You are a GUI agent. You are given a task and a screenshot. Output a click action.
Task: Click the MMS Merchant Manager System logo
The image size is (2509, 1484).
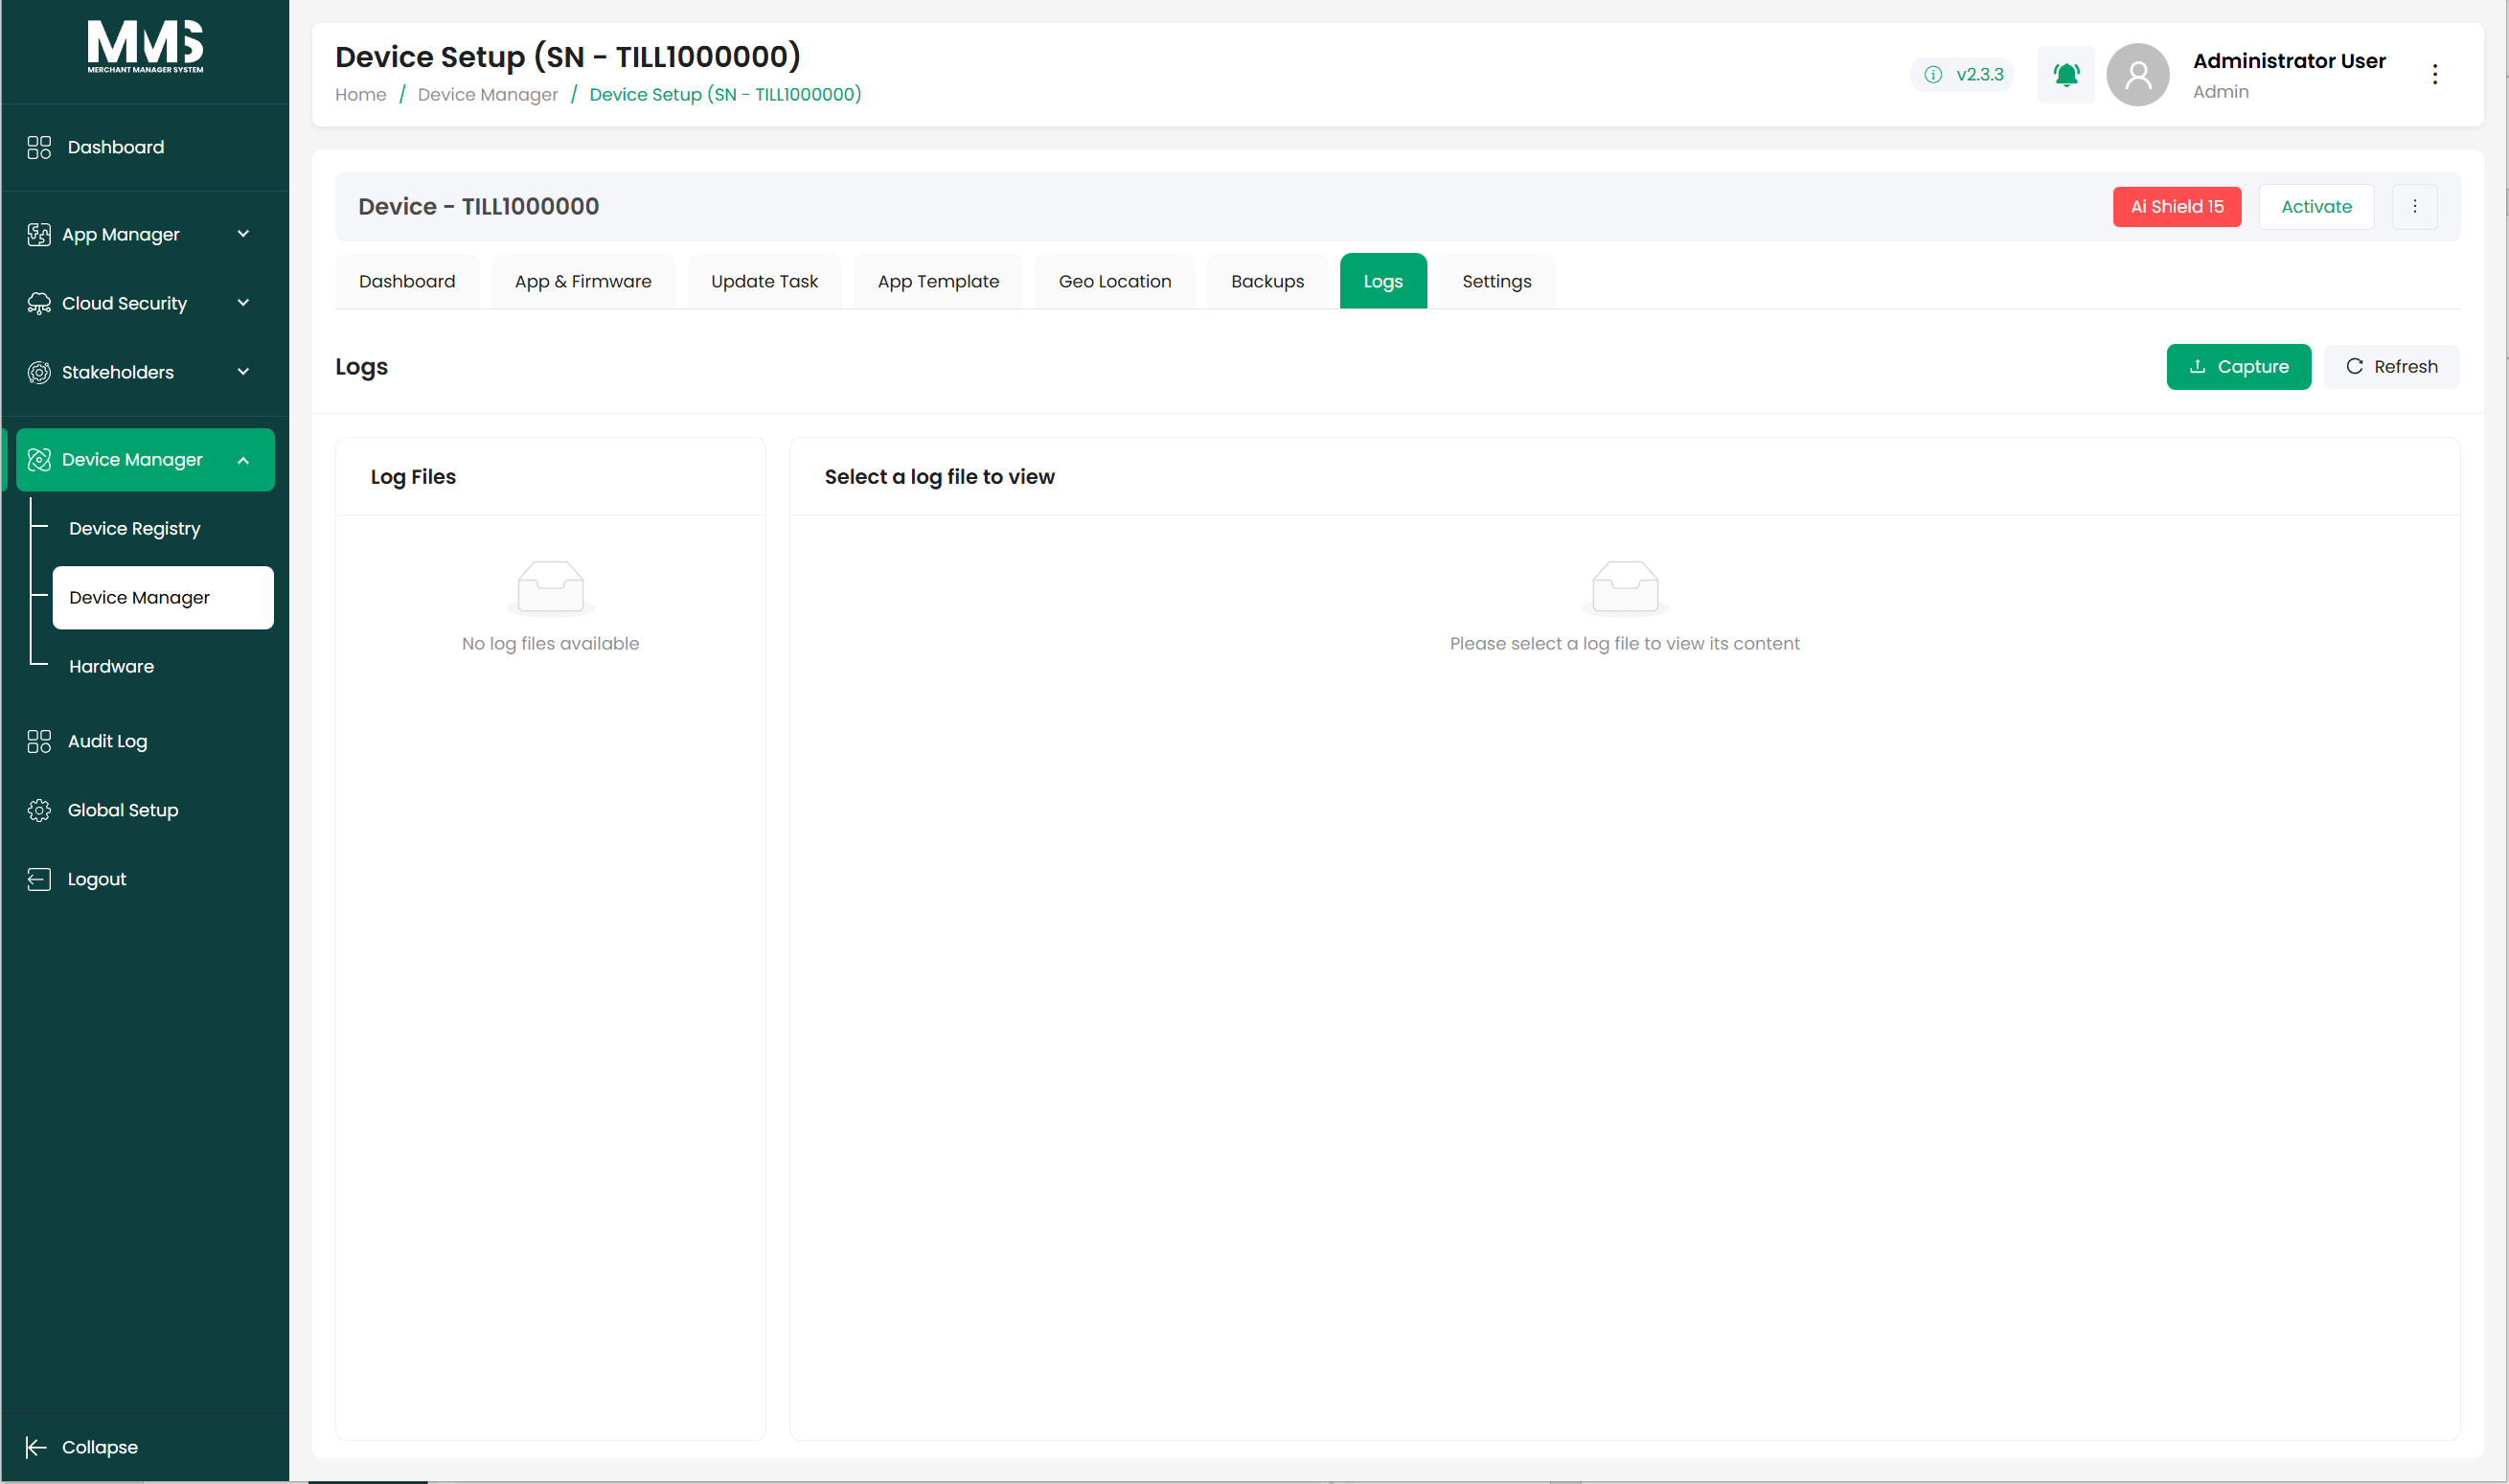point(145,47)
